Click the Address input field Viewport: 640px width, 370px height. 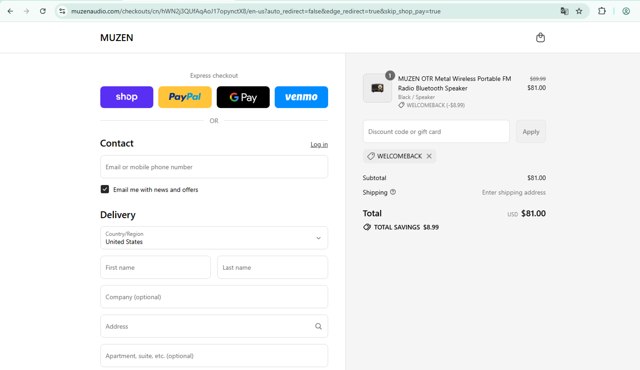[214, 326]
